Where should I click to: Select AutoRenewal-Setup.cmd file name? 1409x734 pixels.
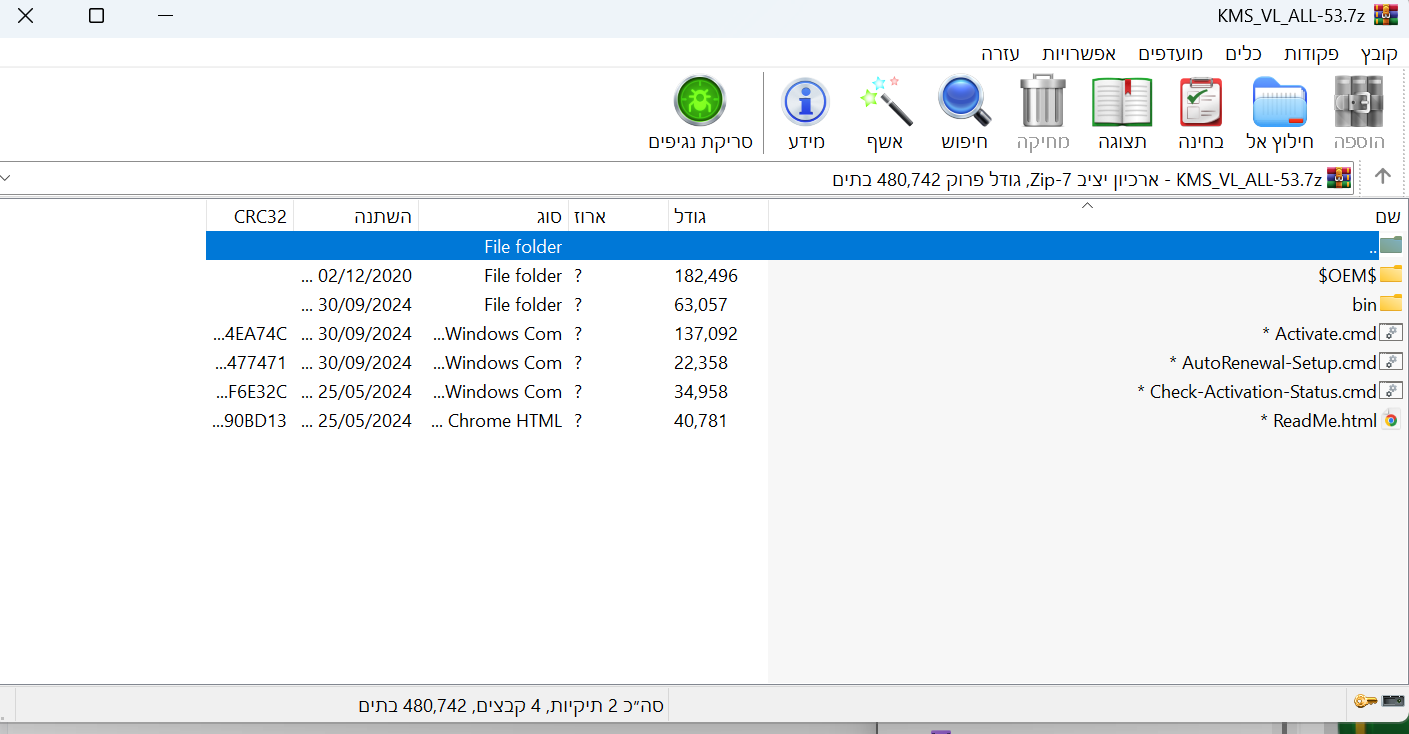pyautogui.click(x=1273, y=363)
